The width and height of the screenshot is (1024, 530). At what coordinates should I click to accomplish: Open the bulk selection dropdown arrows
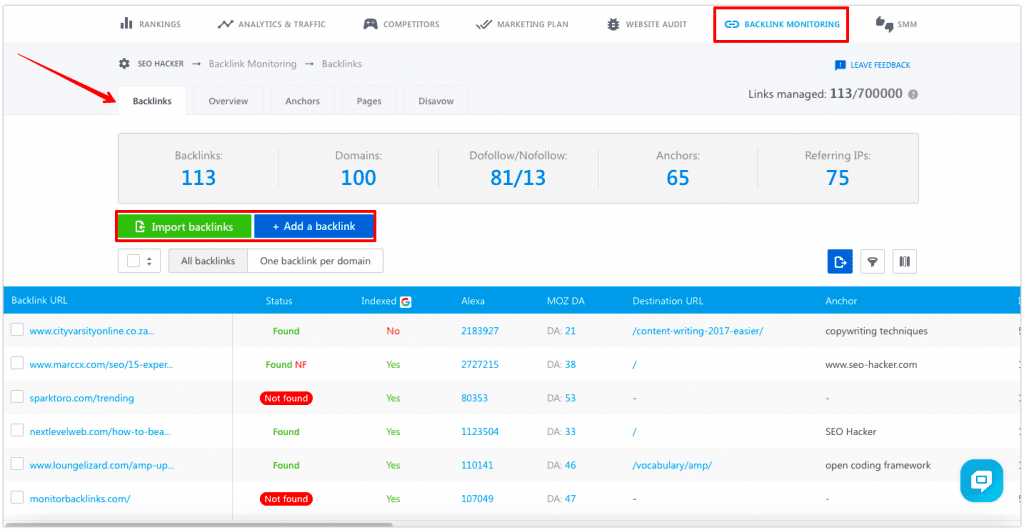coord(150,260)
